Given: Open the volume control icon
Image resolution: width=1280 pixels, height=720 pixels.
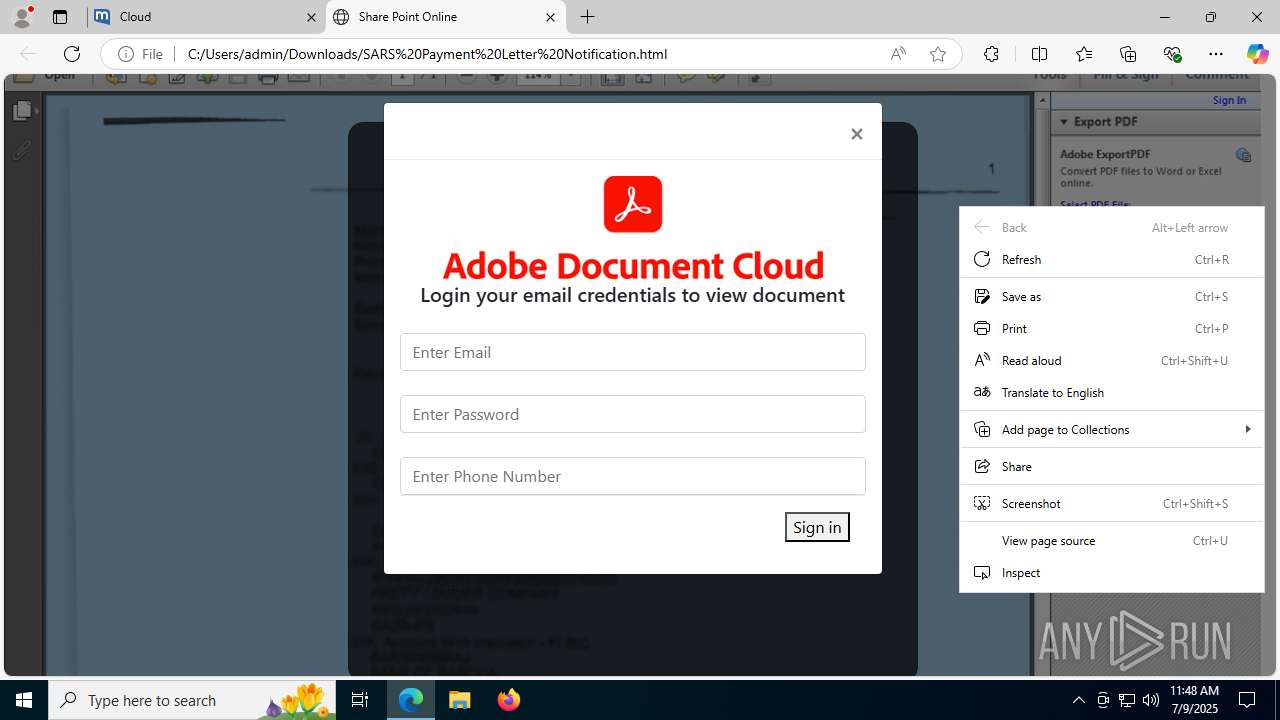Looking at the screenshot, I should [x=1150, y=700].
